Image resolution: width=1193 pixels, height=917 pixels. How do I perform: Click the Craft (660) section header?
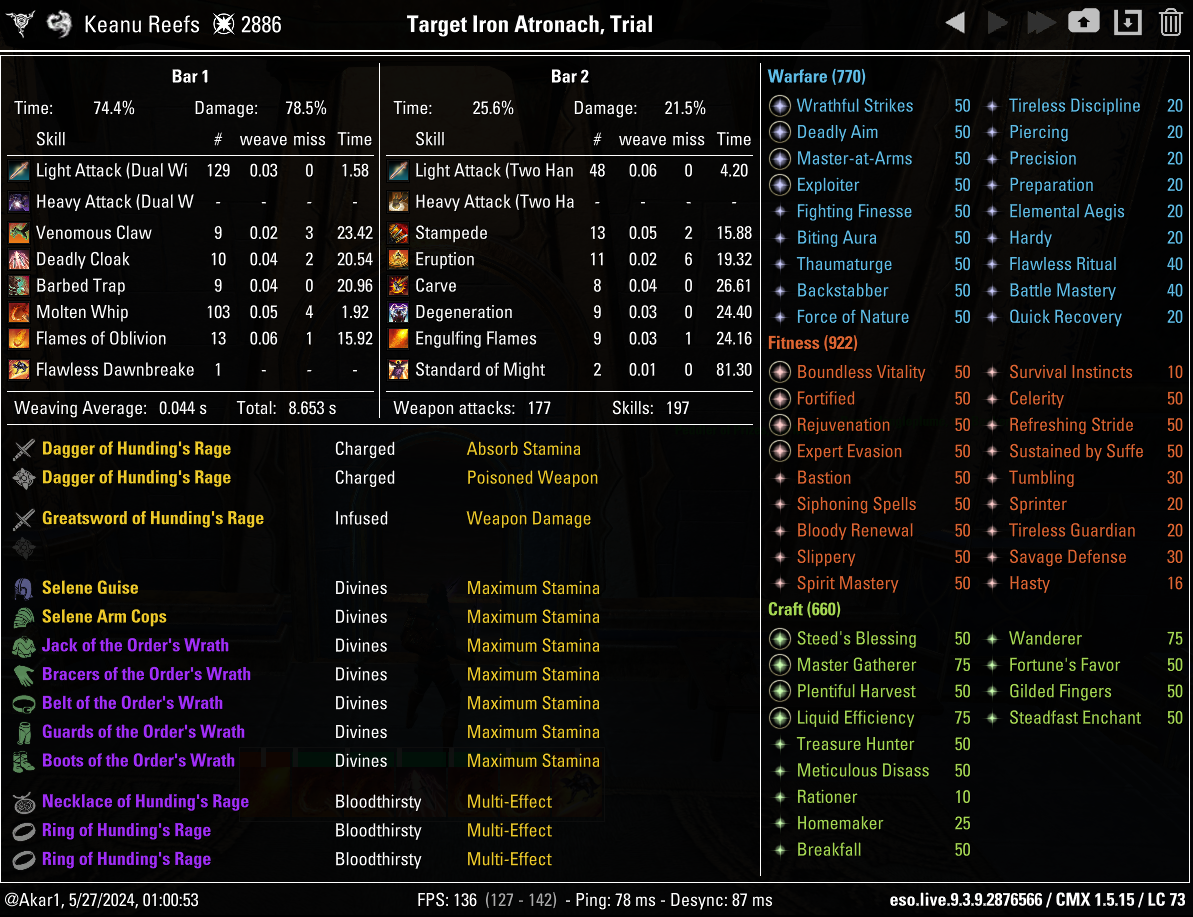coord(804,609)
